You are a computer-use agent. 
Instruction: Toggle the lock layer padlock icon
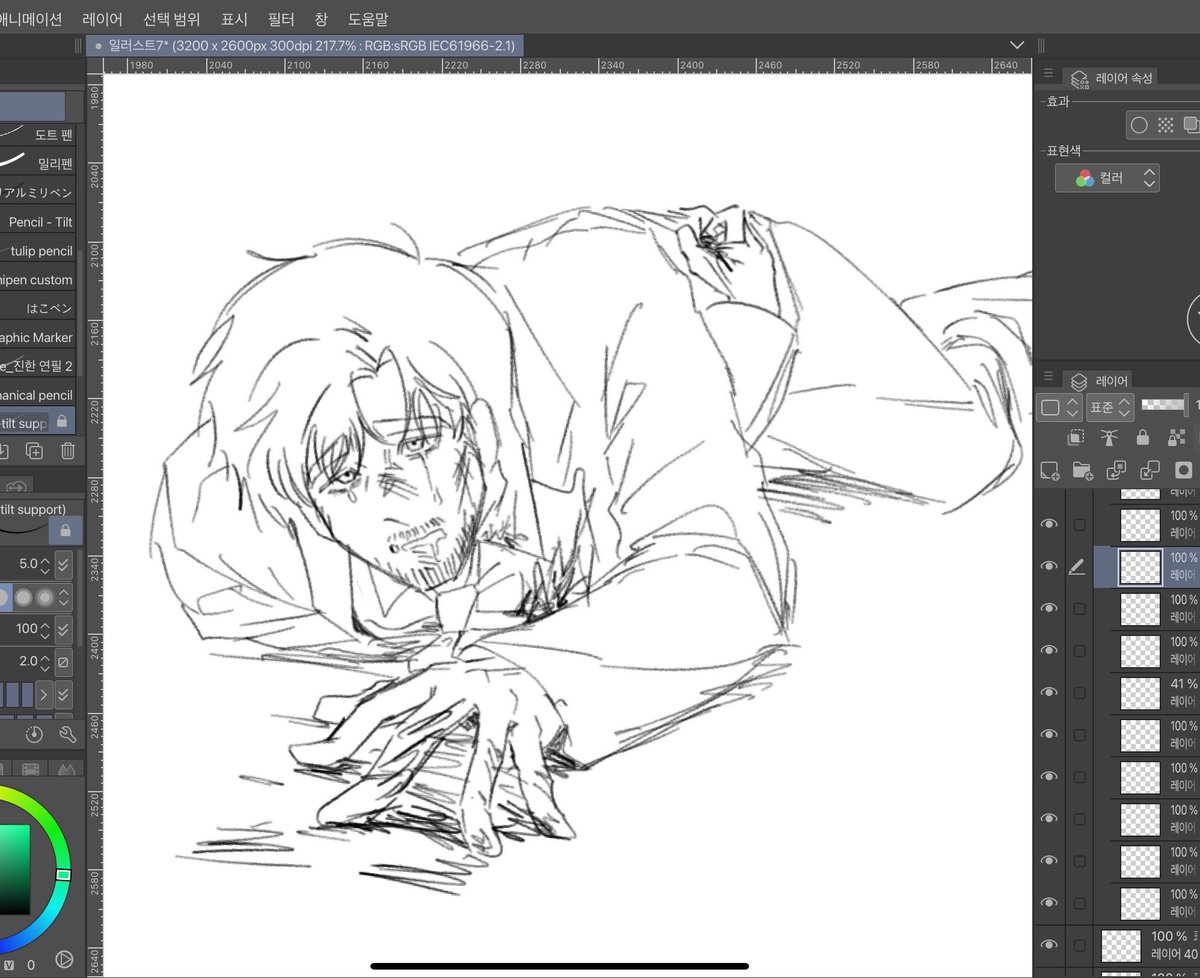[1142, 437]
